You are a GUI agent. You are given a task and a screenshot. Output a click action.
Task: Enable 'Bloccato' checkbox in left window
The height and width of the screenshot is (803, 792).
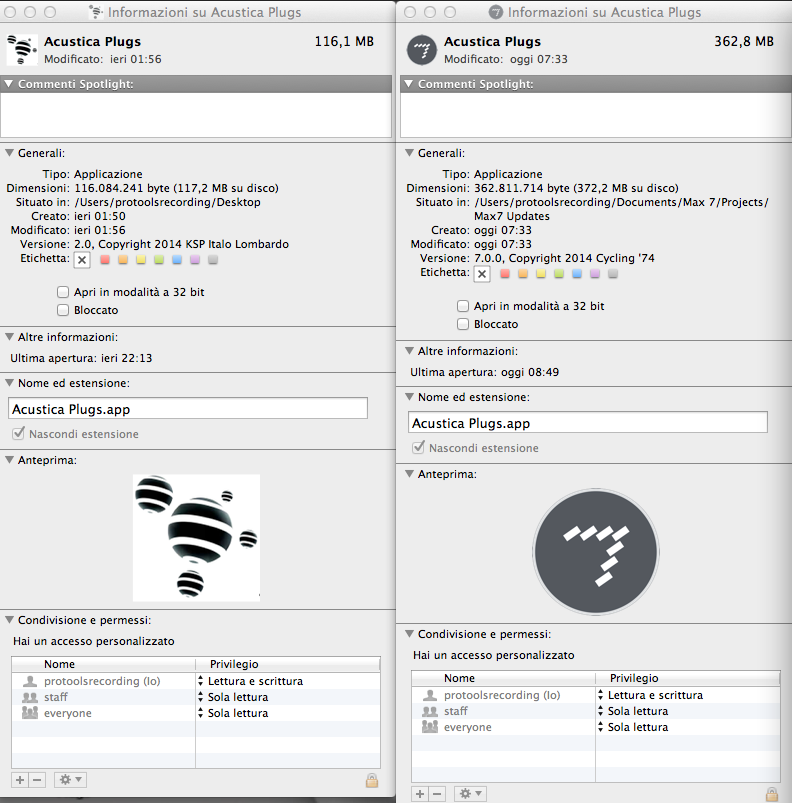[x=63, y=310]
